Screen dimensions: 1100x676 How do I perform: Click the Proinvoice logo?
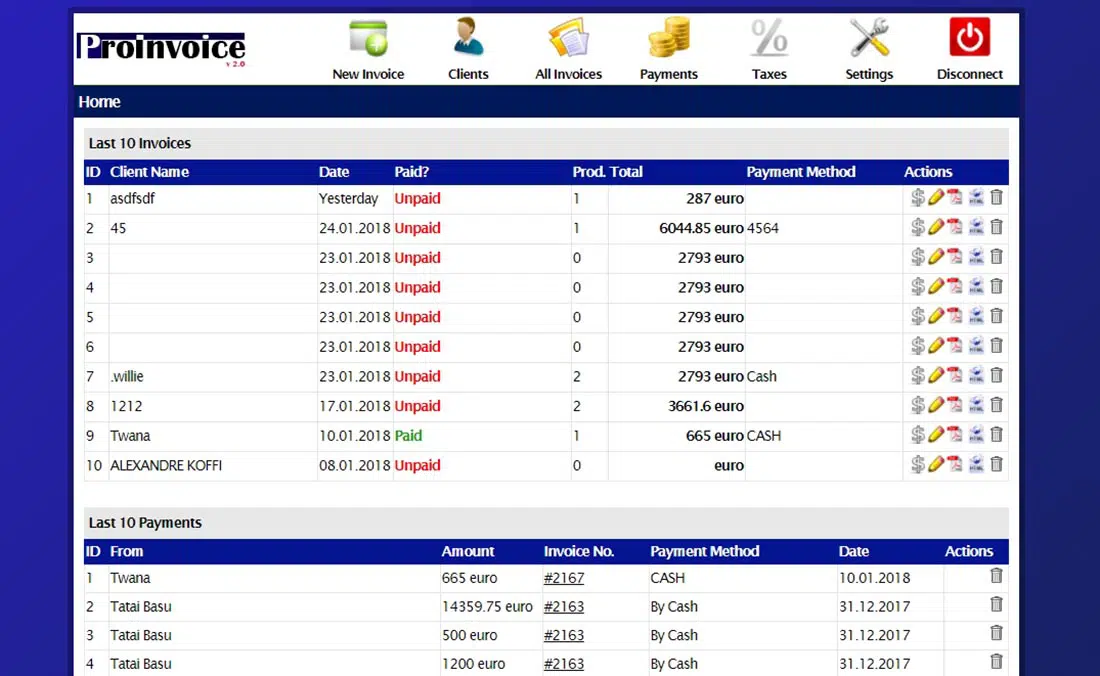click(x=161, y=47)
